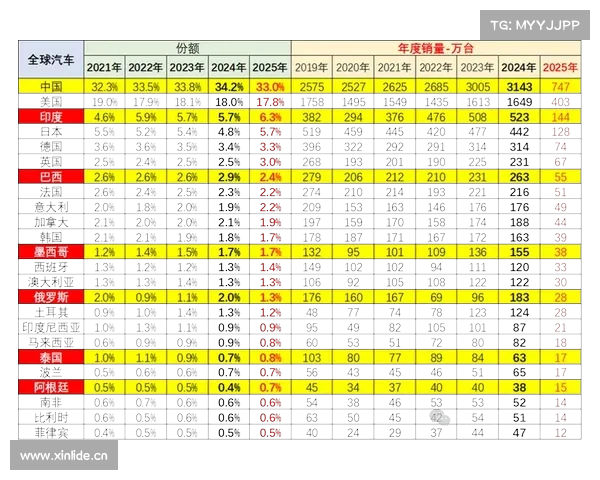This screenshot has height=480, width=600.
Task: Select the 英国 row label
Action: tap(51, 162)
